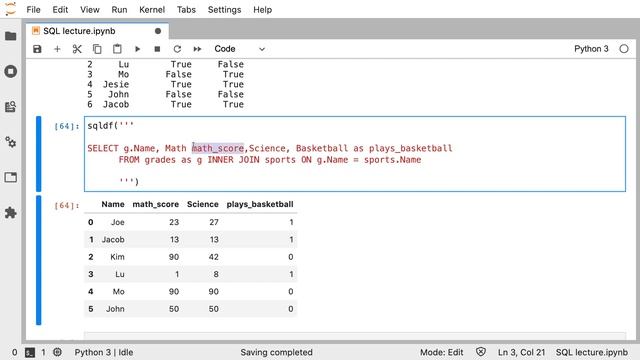Click the Science column header
Image resolution: width=640 pixels, height=360 pixels.
(202, 204)
